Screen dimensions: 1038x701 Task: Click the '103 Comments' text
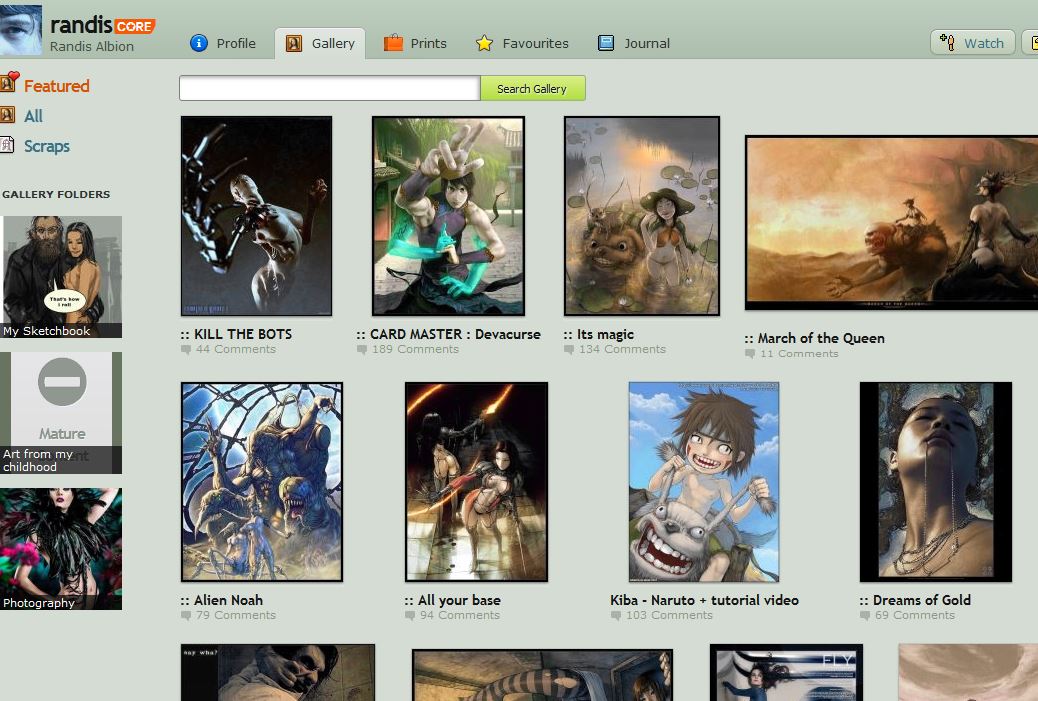[669, 616]
